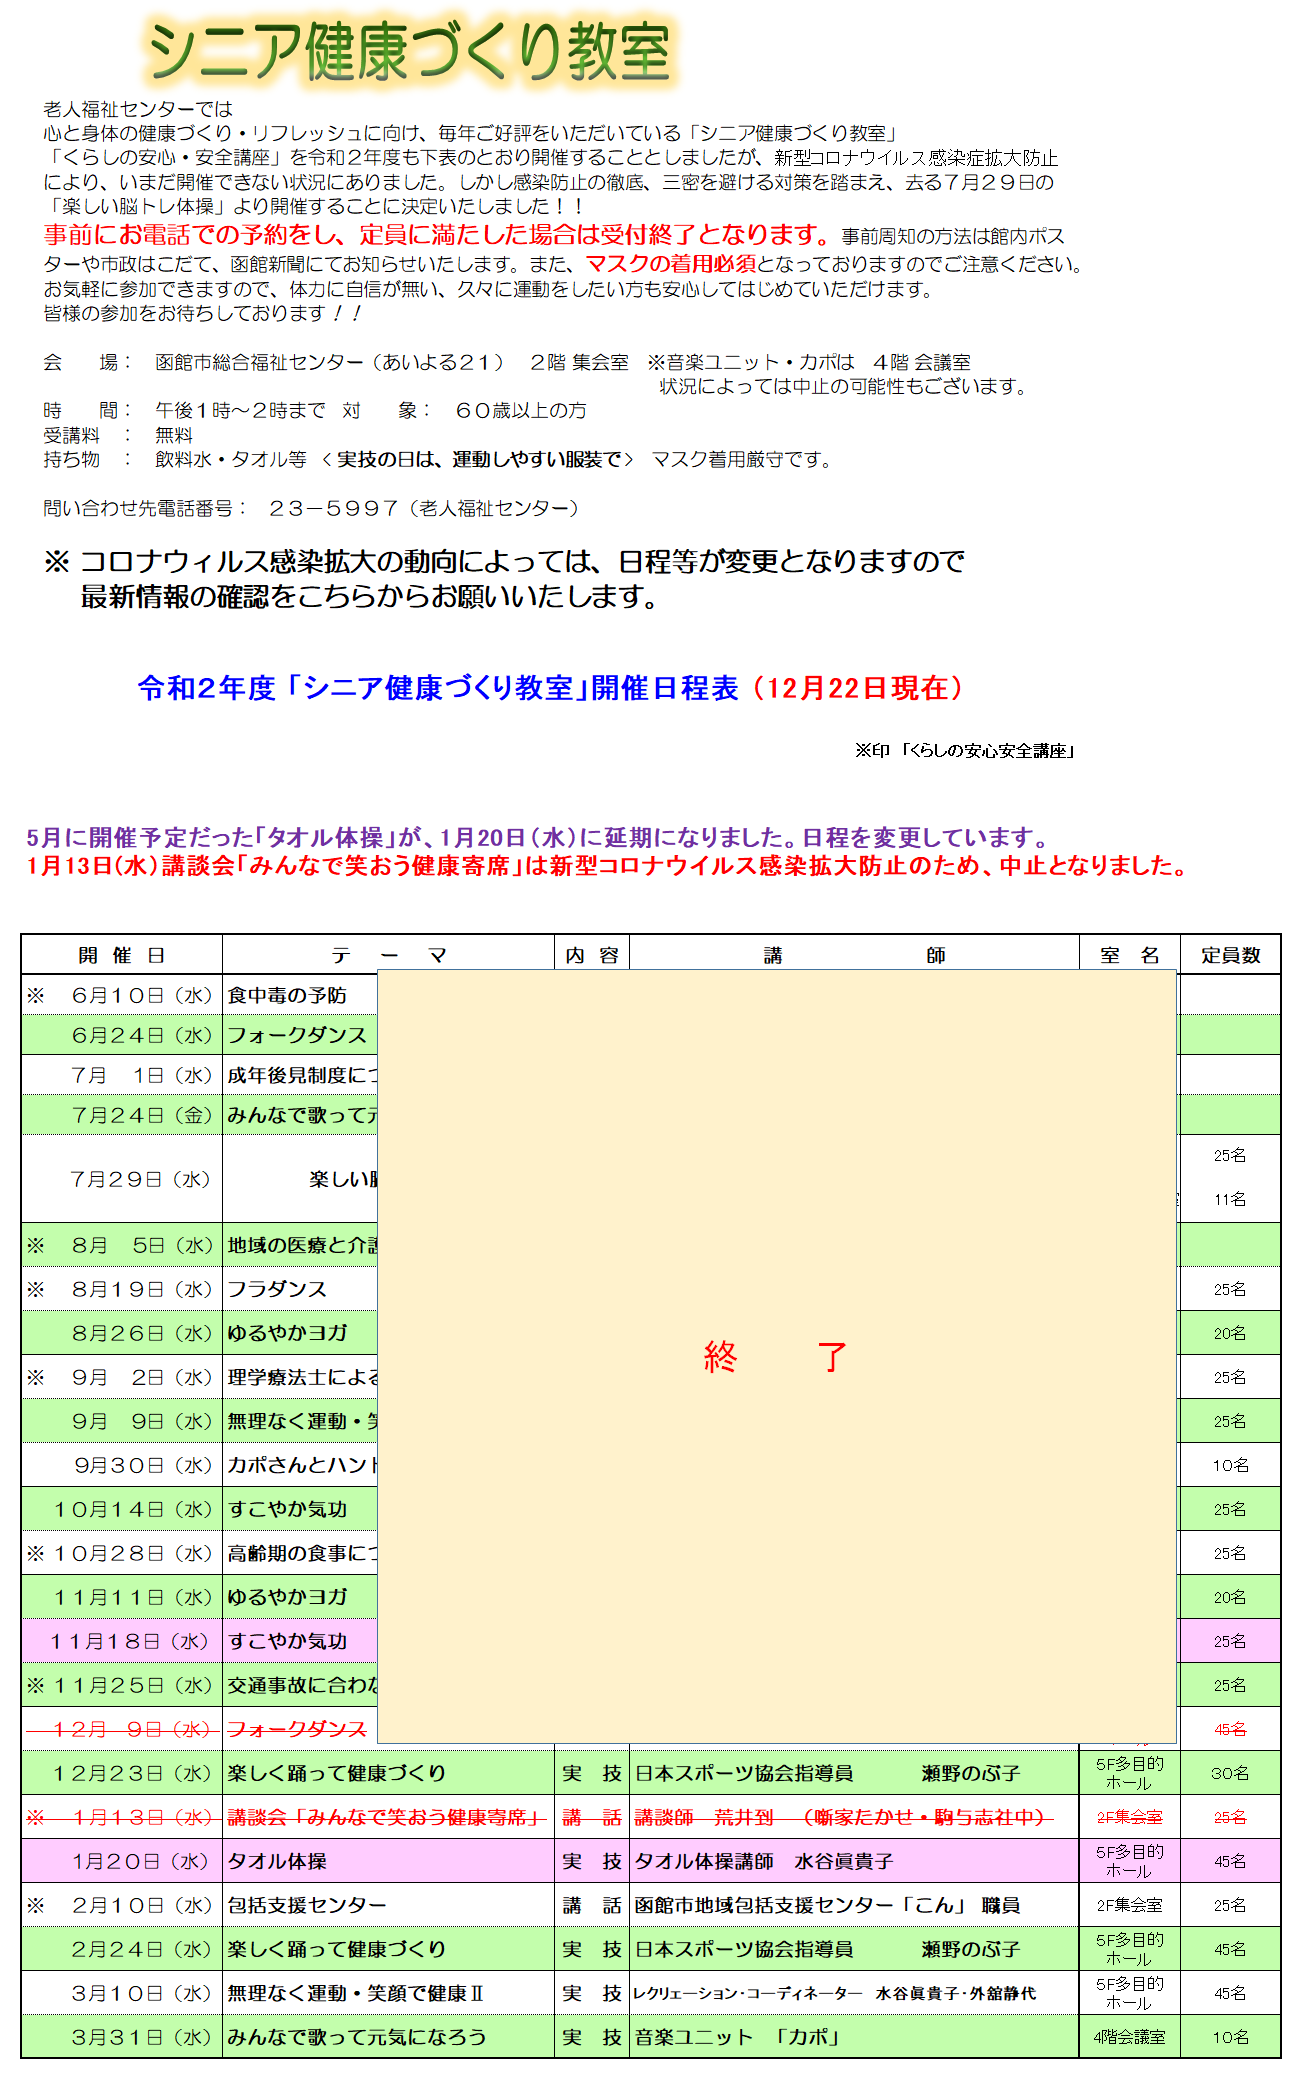
Task: Click the theme 食中毒の予防
Action: [x=287, y=996]
